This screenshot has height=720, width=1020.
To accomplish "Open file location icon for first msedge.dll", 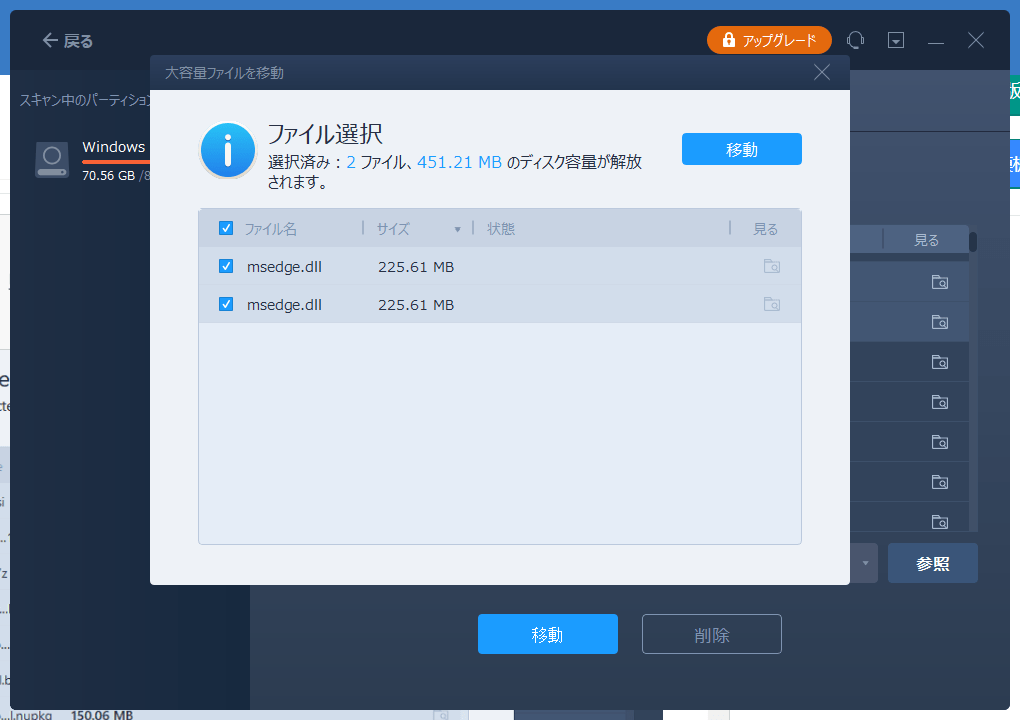I will point(771,266).
